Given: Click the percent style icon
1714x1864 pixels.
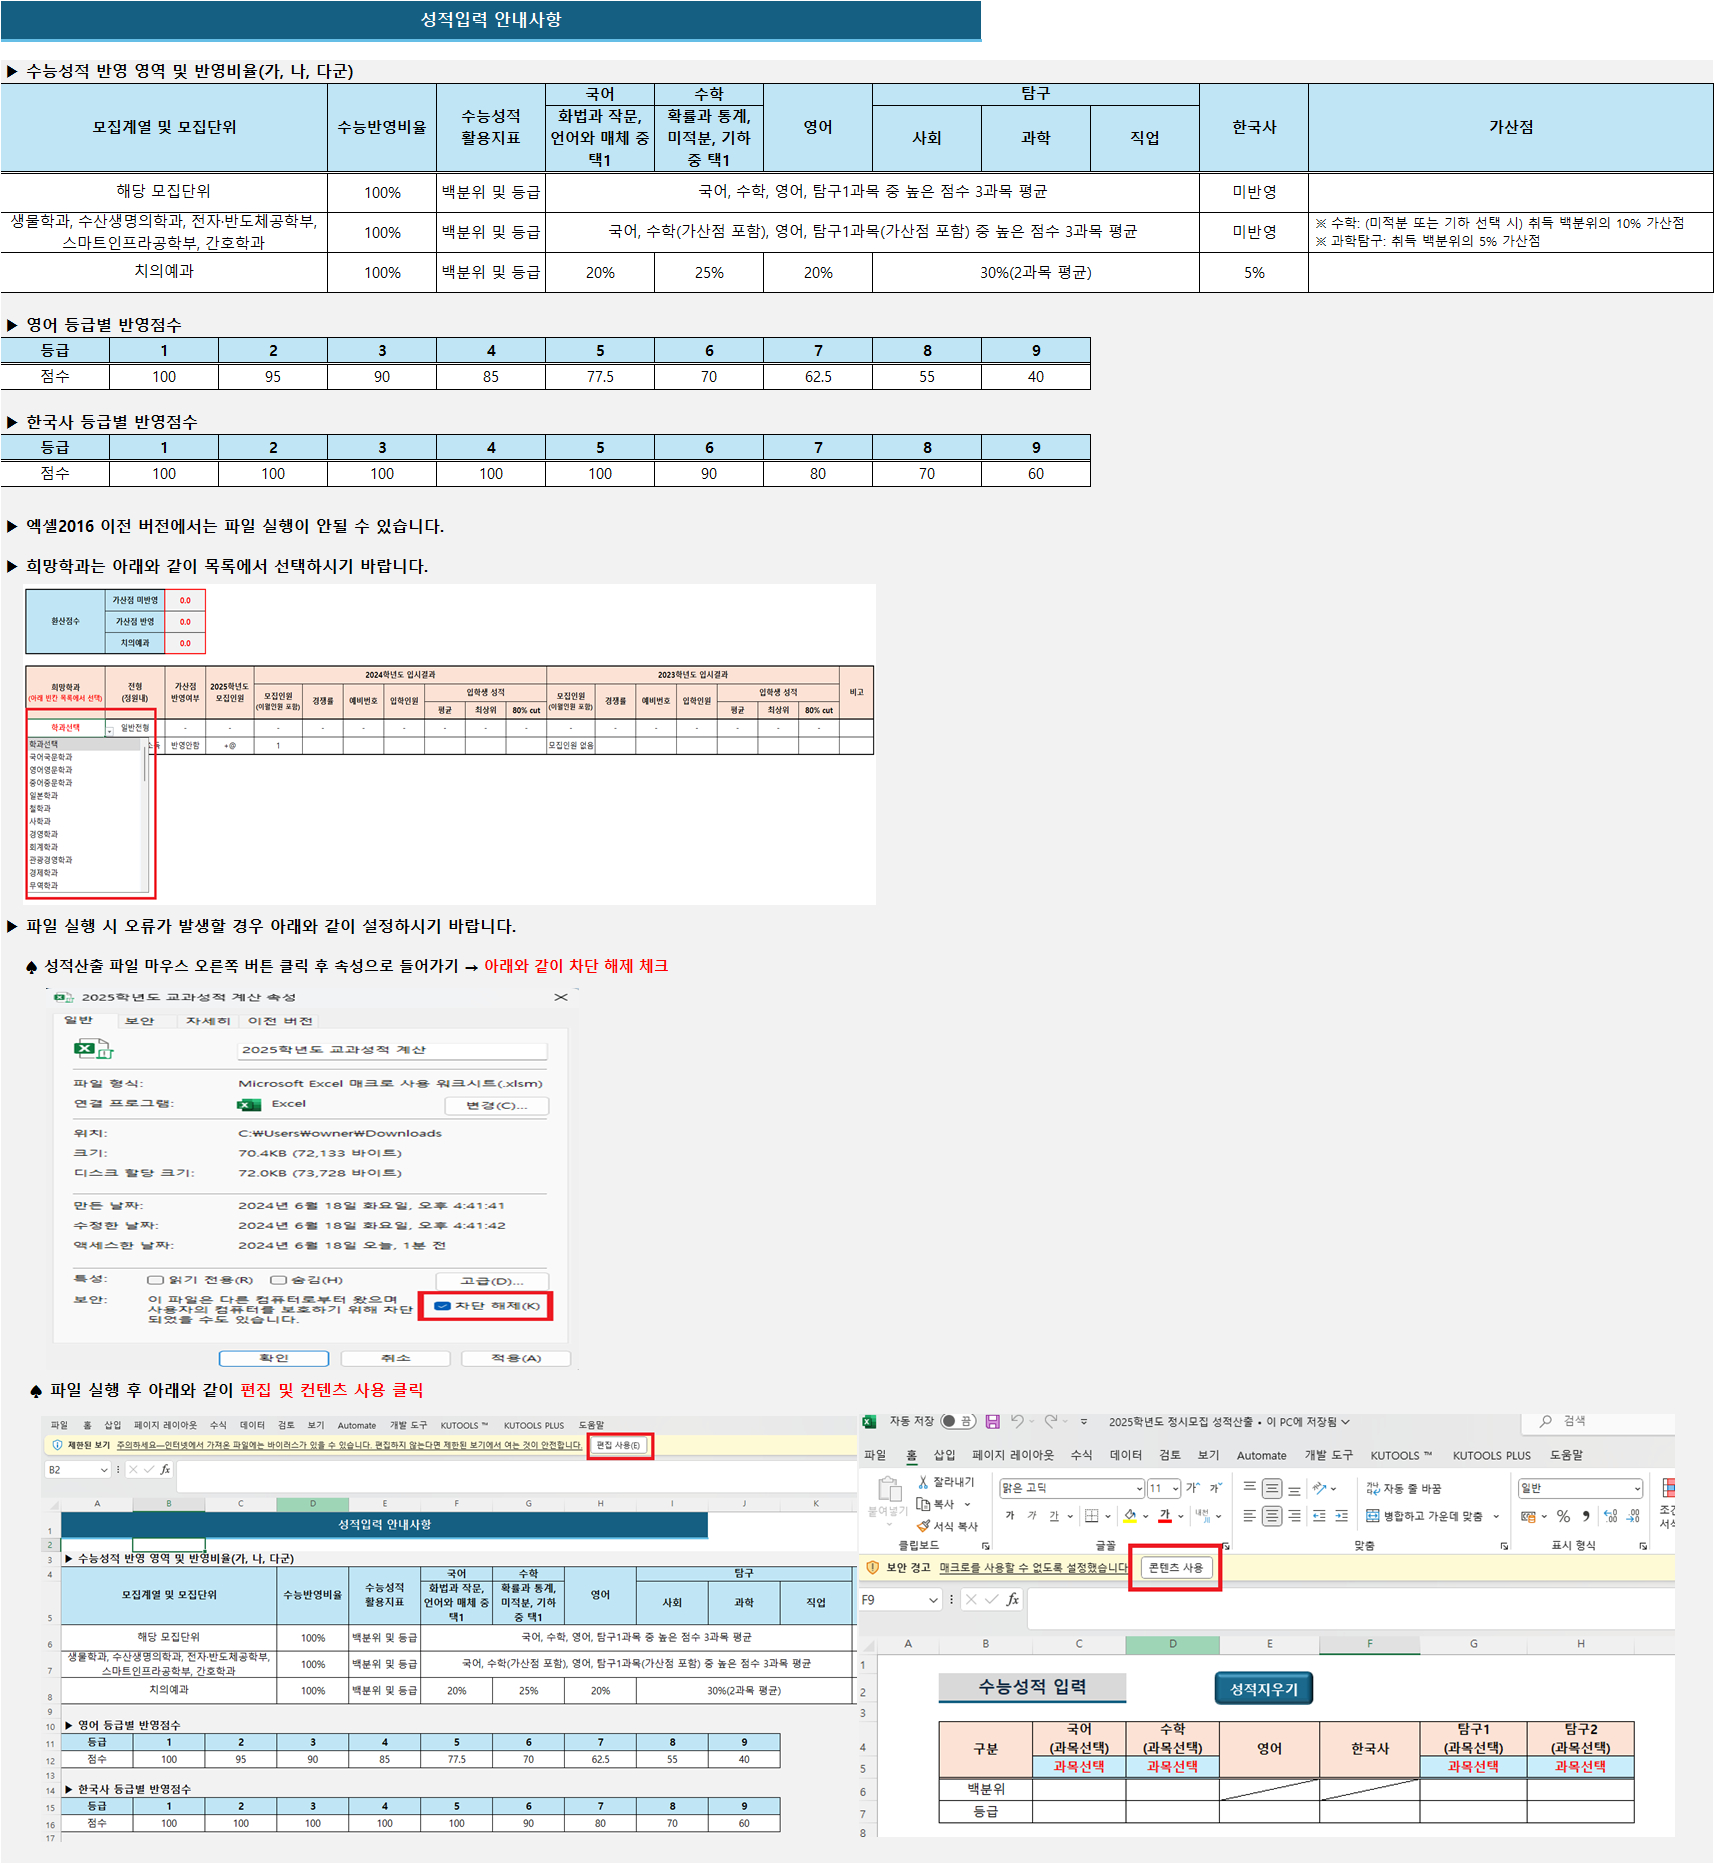Looking at the screenshot, I should point(1563,1516).
